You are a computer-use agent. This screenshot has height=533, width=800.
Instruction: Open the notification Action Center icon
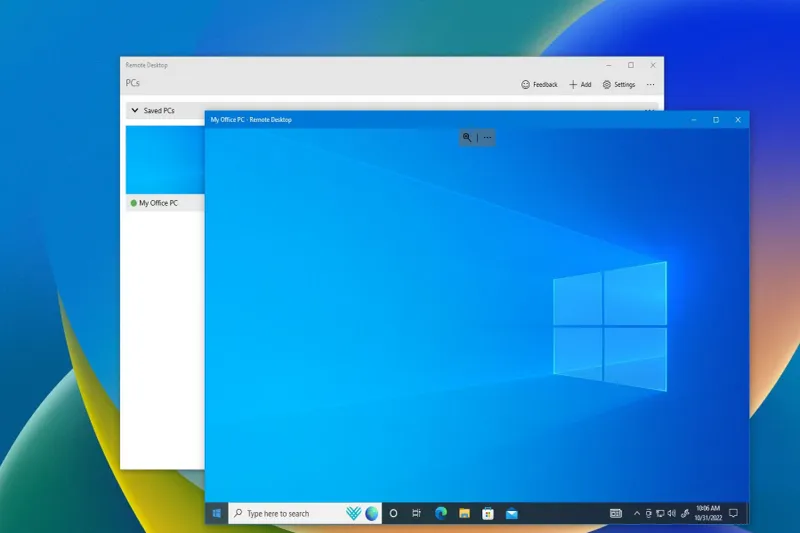tap(734, 513)
